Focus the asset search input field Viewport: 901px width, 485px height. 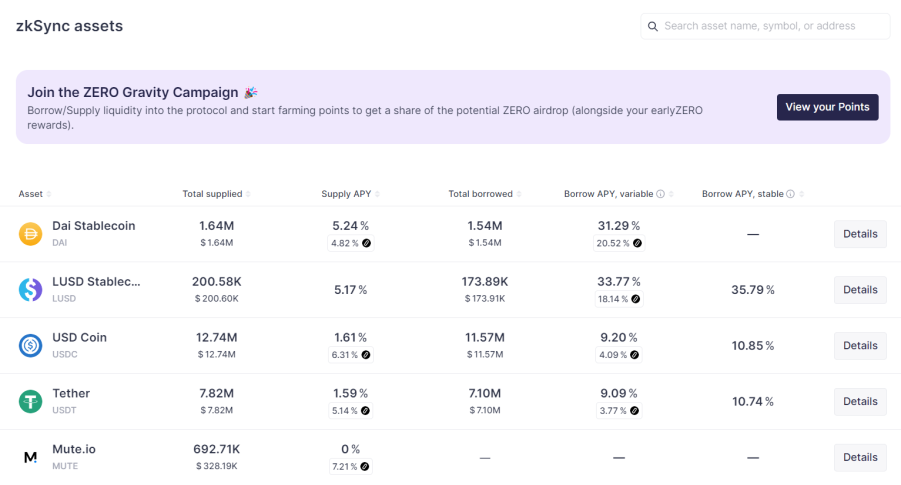click(x=765, y=26)
